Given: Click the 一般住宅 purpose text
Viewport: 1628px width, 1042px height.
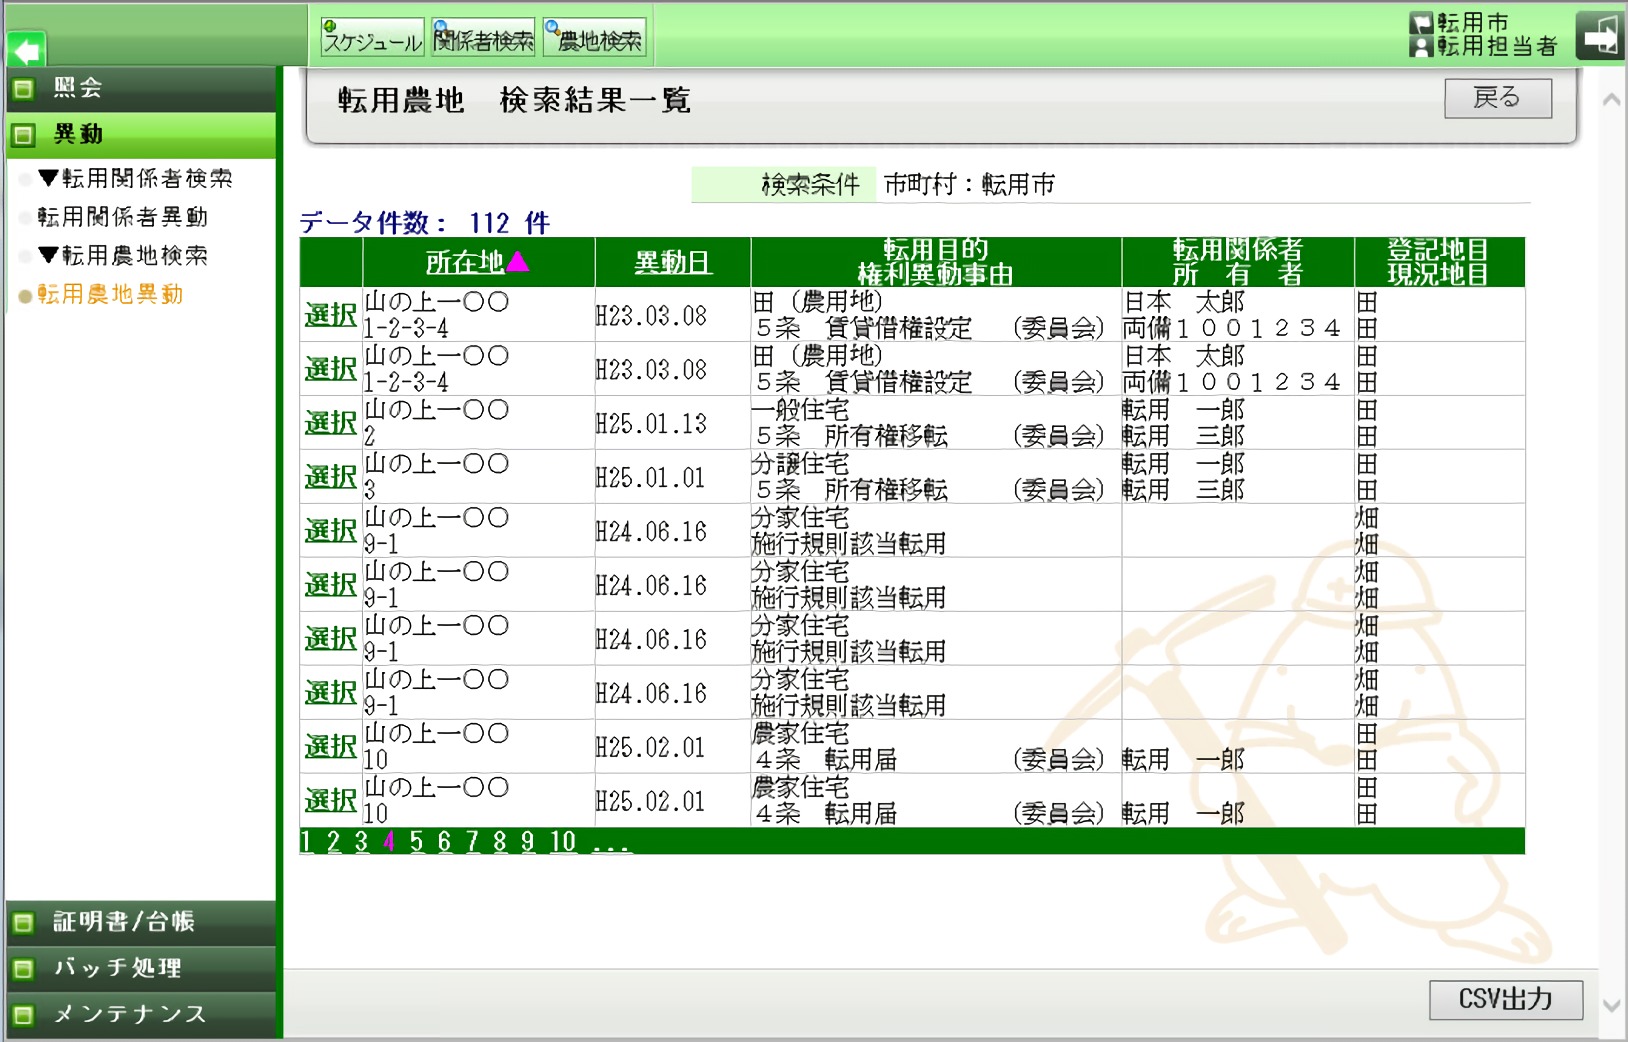Looking at the screenshot, I should (x=800, y=410).
